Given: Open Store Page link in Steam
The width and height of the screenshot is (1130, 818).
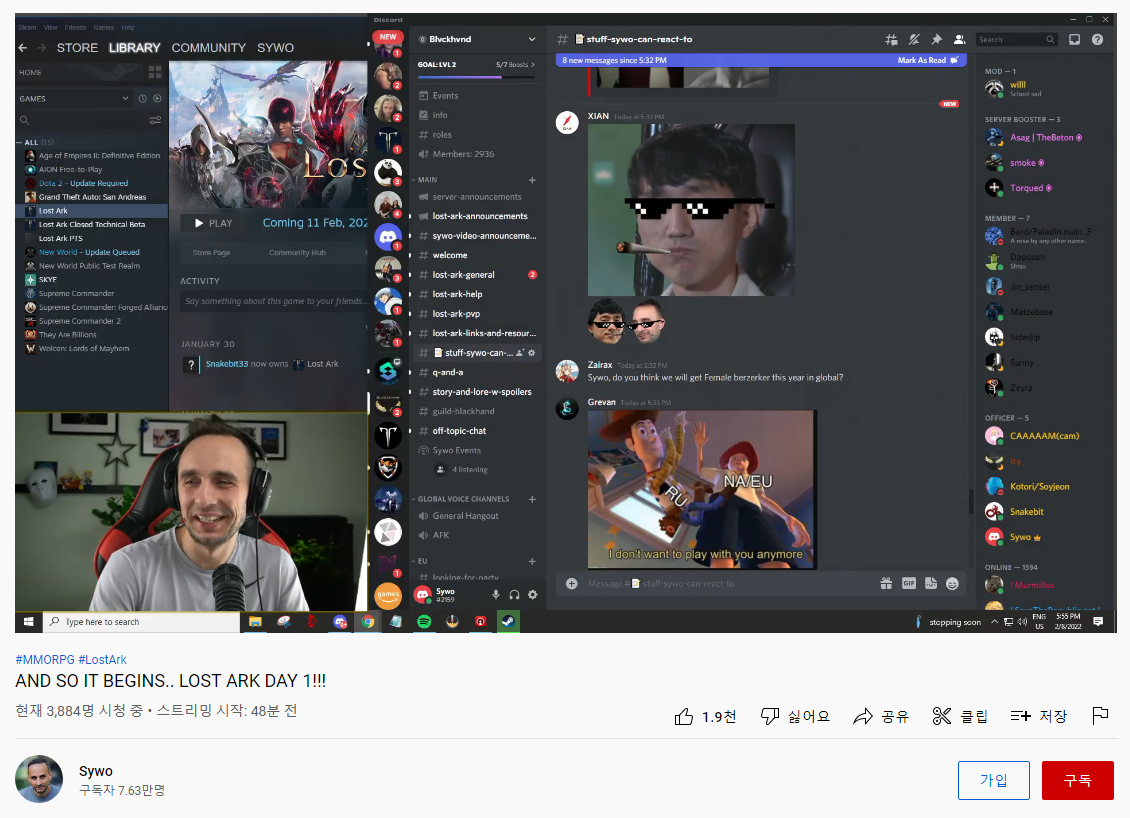Looking at the screenshot, I should pyautogui.click(x=211, y=253).
